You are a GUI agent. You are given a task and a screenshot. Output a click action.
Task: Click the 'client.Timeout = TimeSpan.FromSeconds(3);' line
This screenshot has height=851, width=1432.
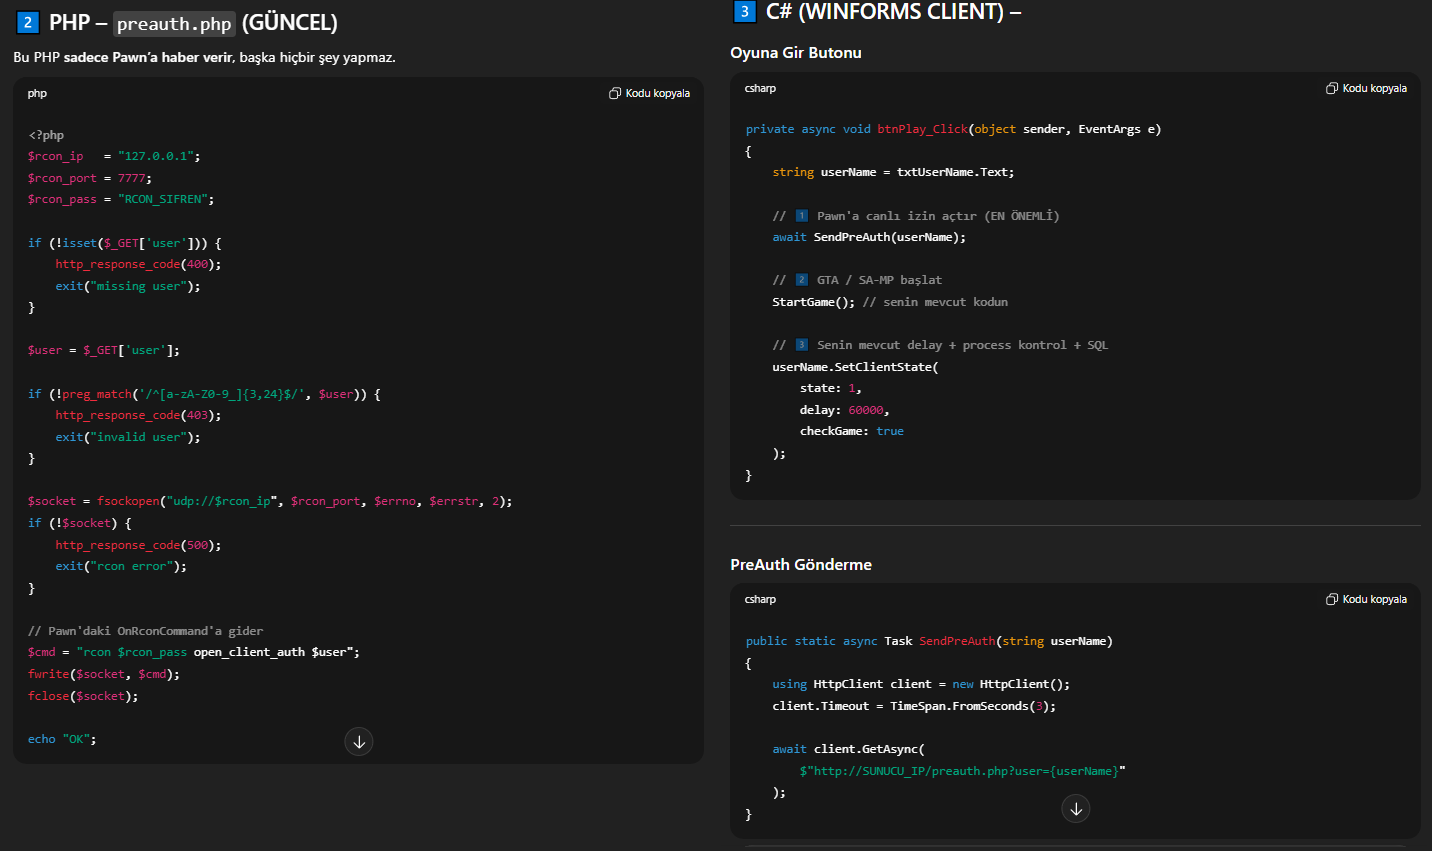[914, 706]
